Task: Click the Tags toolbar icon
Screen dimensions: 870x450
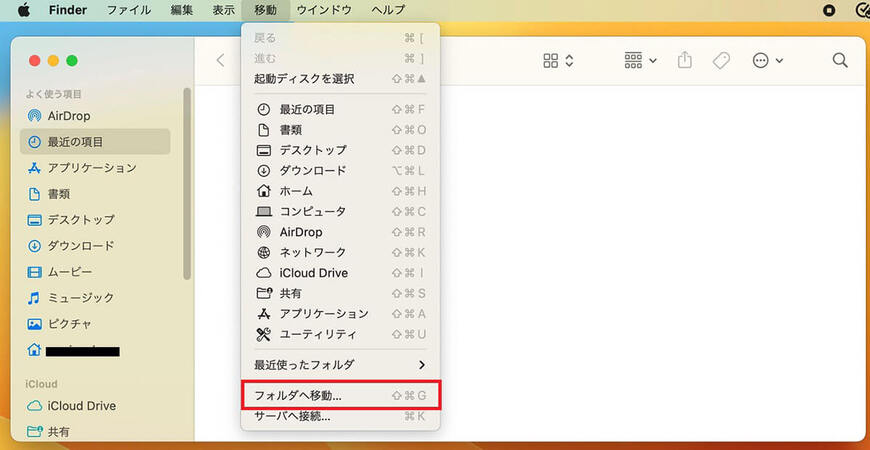Action: coord(721,61)
